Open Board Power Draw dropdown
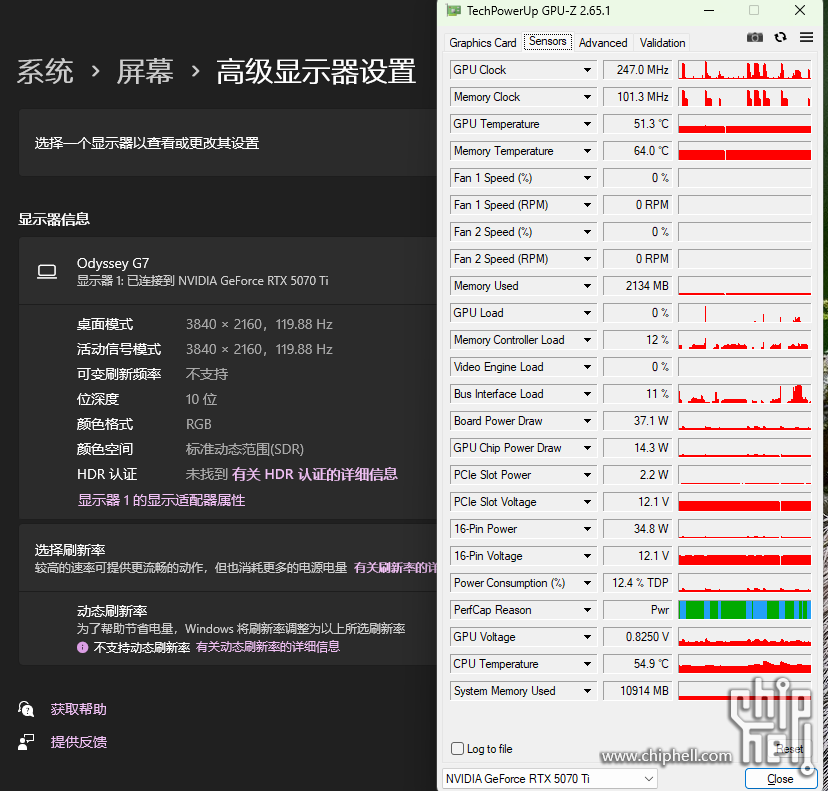The height and width of the screenshot is (791, 828). tap(587, 421)
